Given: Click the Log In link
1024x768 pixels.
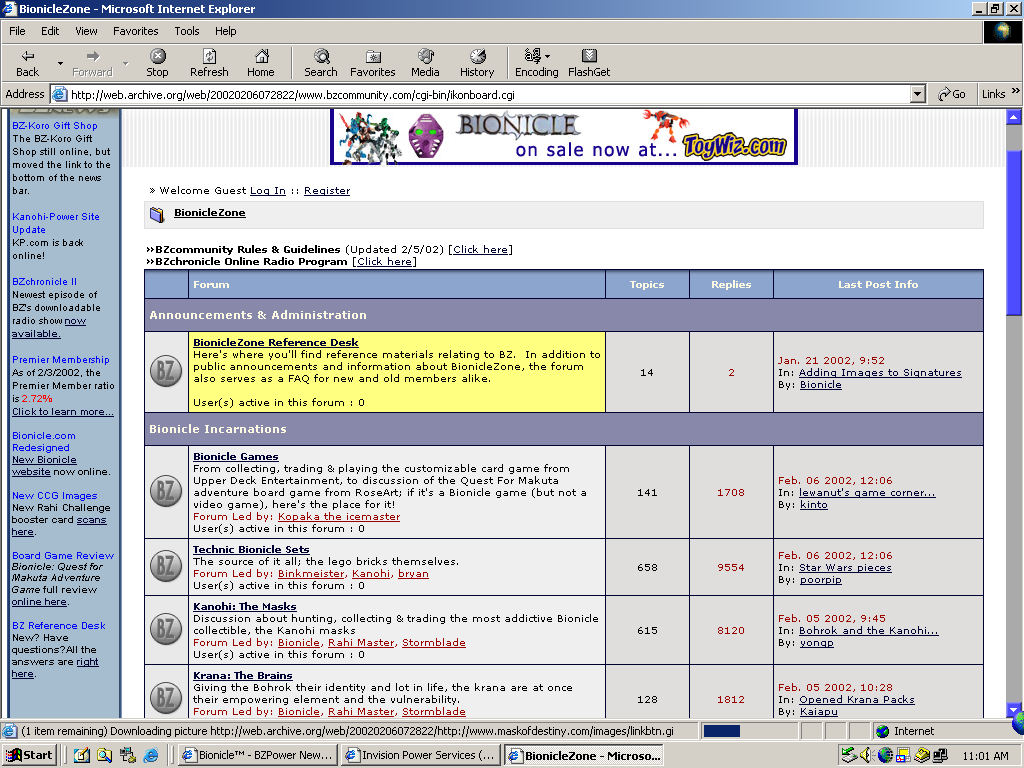Looking at the screenshot, I should pos(268,191).
